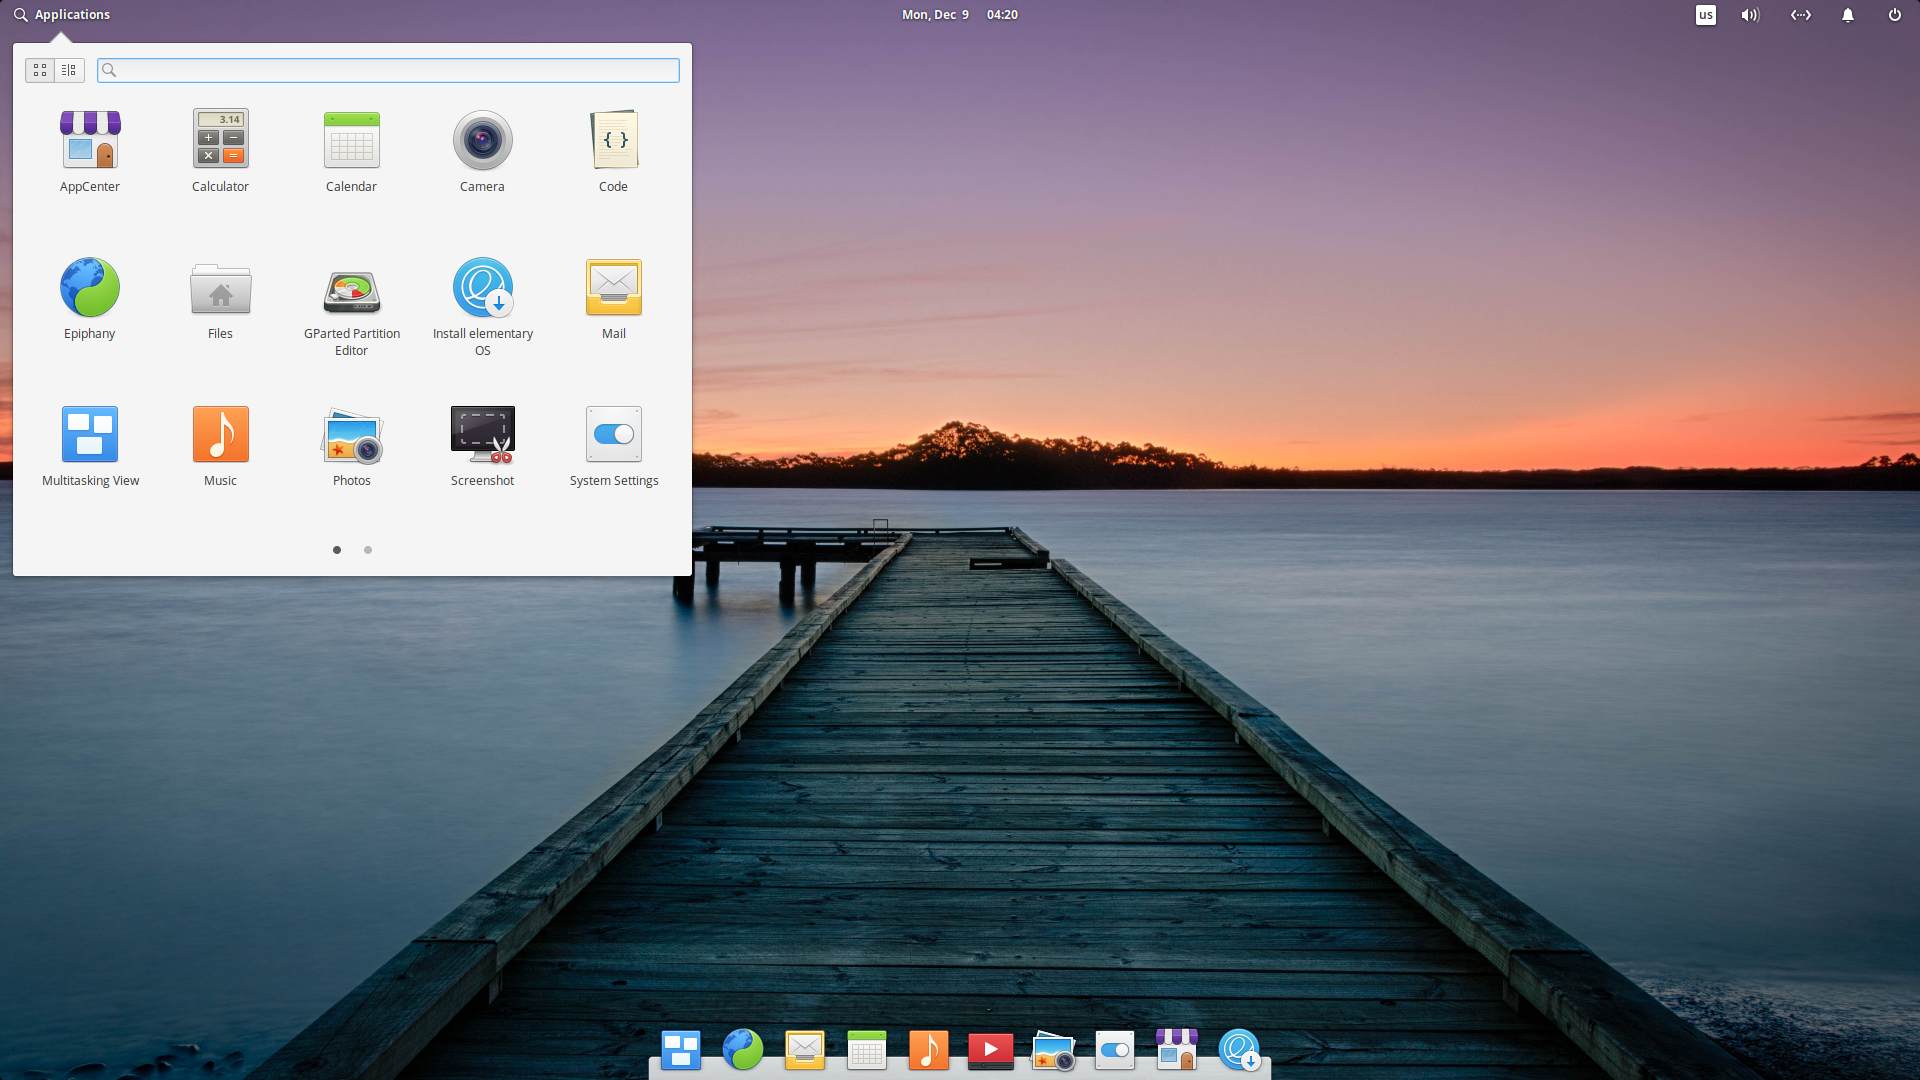
Task: Switch to grid view layout
Action: [x=40, y=70]
